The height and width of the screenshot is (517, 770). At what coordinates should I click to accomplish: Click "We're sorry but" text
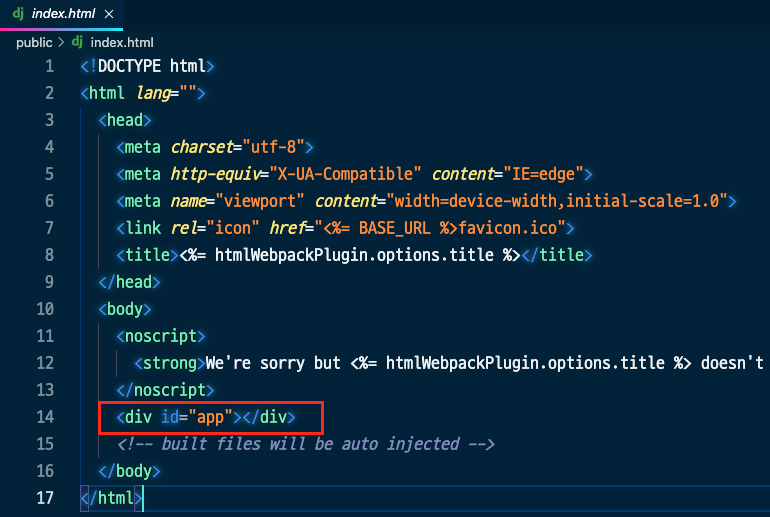point(273,363)
